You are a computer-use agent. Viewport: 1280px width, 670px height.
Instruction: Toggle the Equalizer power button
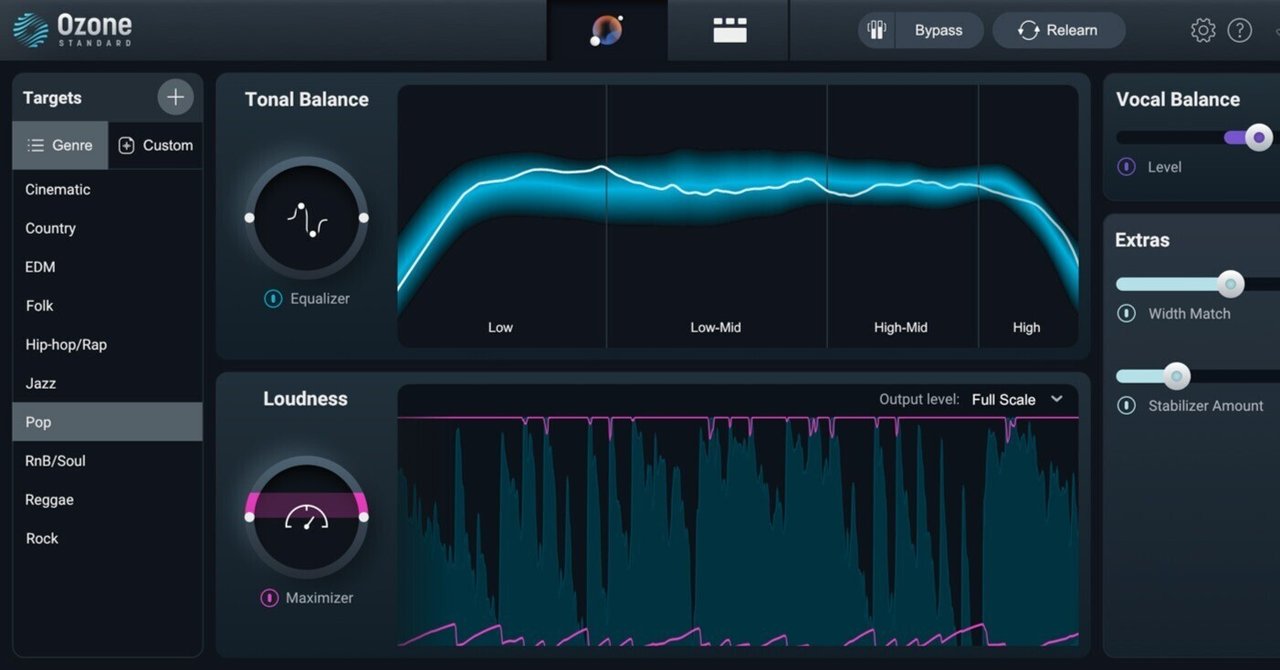[x=273, y=298]
